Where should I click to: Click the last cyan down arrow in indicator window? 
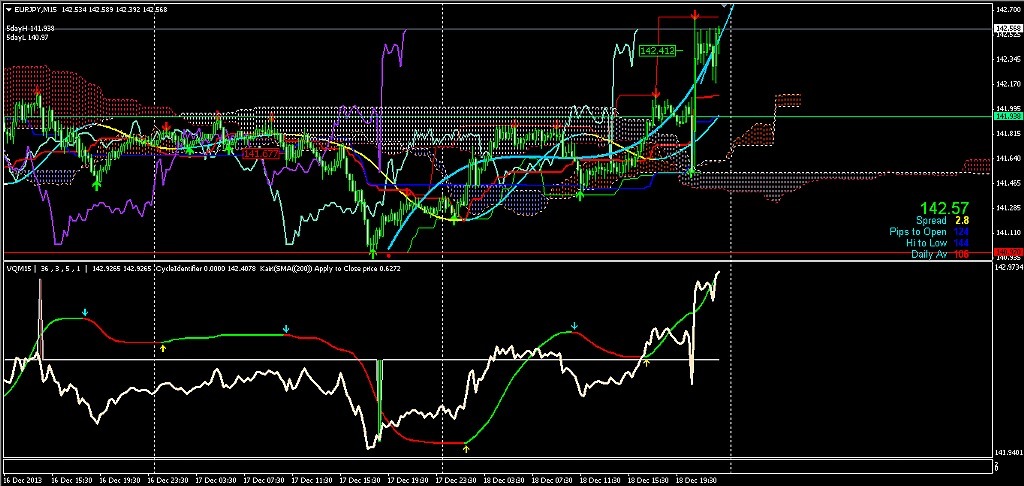pos(574,326)
